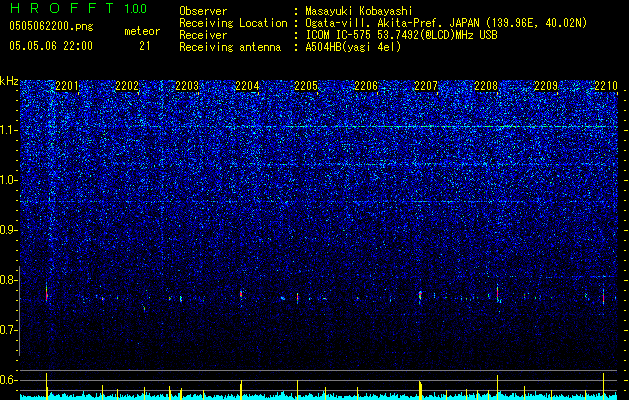The height and width of the screenshot is (400, 629).
Task: Click the 2205 time marker
Action: (x=306, y=86)
